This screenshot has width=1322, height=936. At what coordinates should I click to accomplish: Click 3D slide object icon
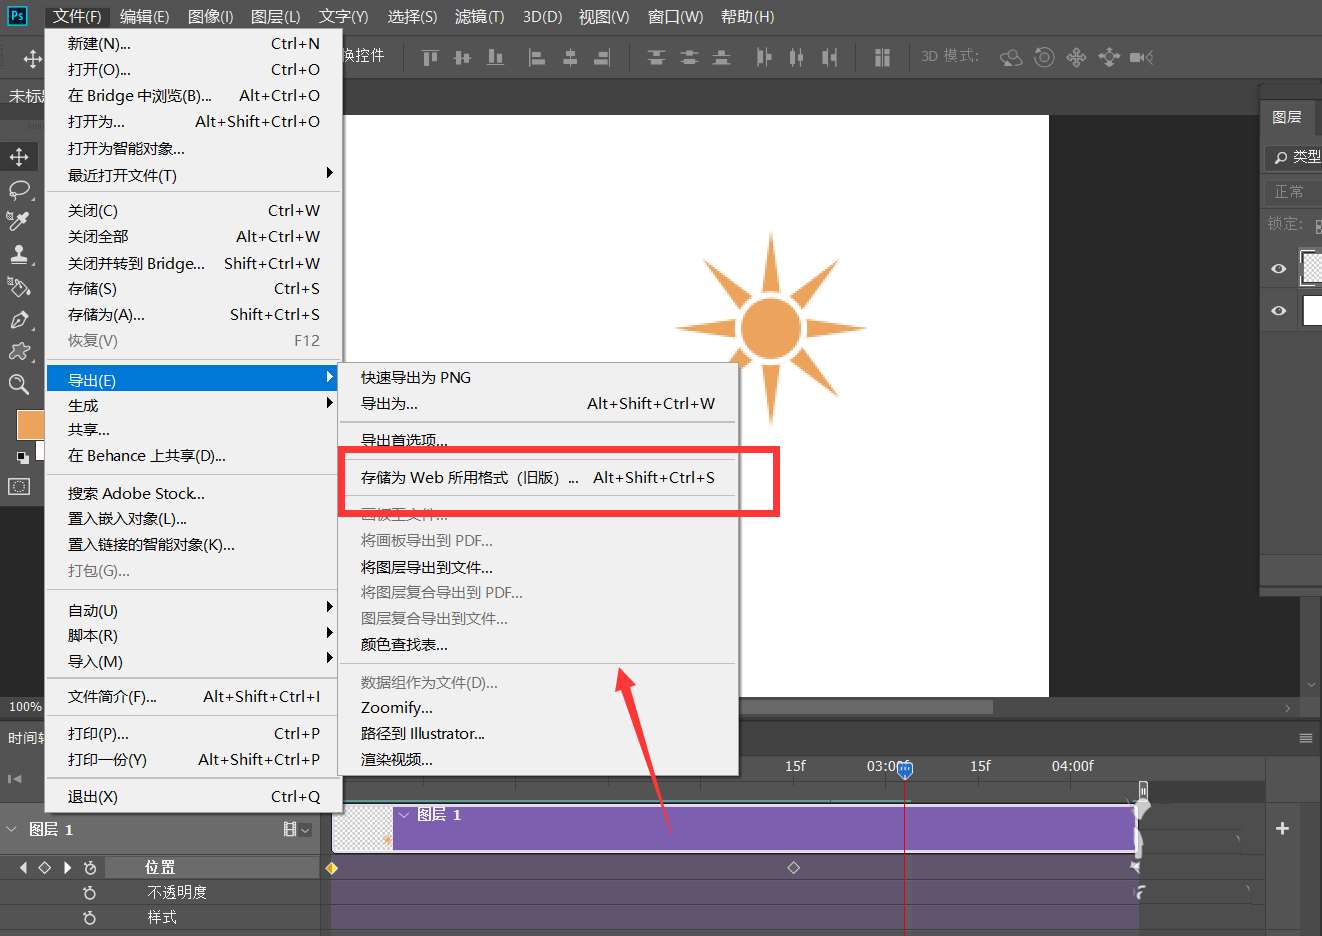pos(1109,57)
